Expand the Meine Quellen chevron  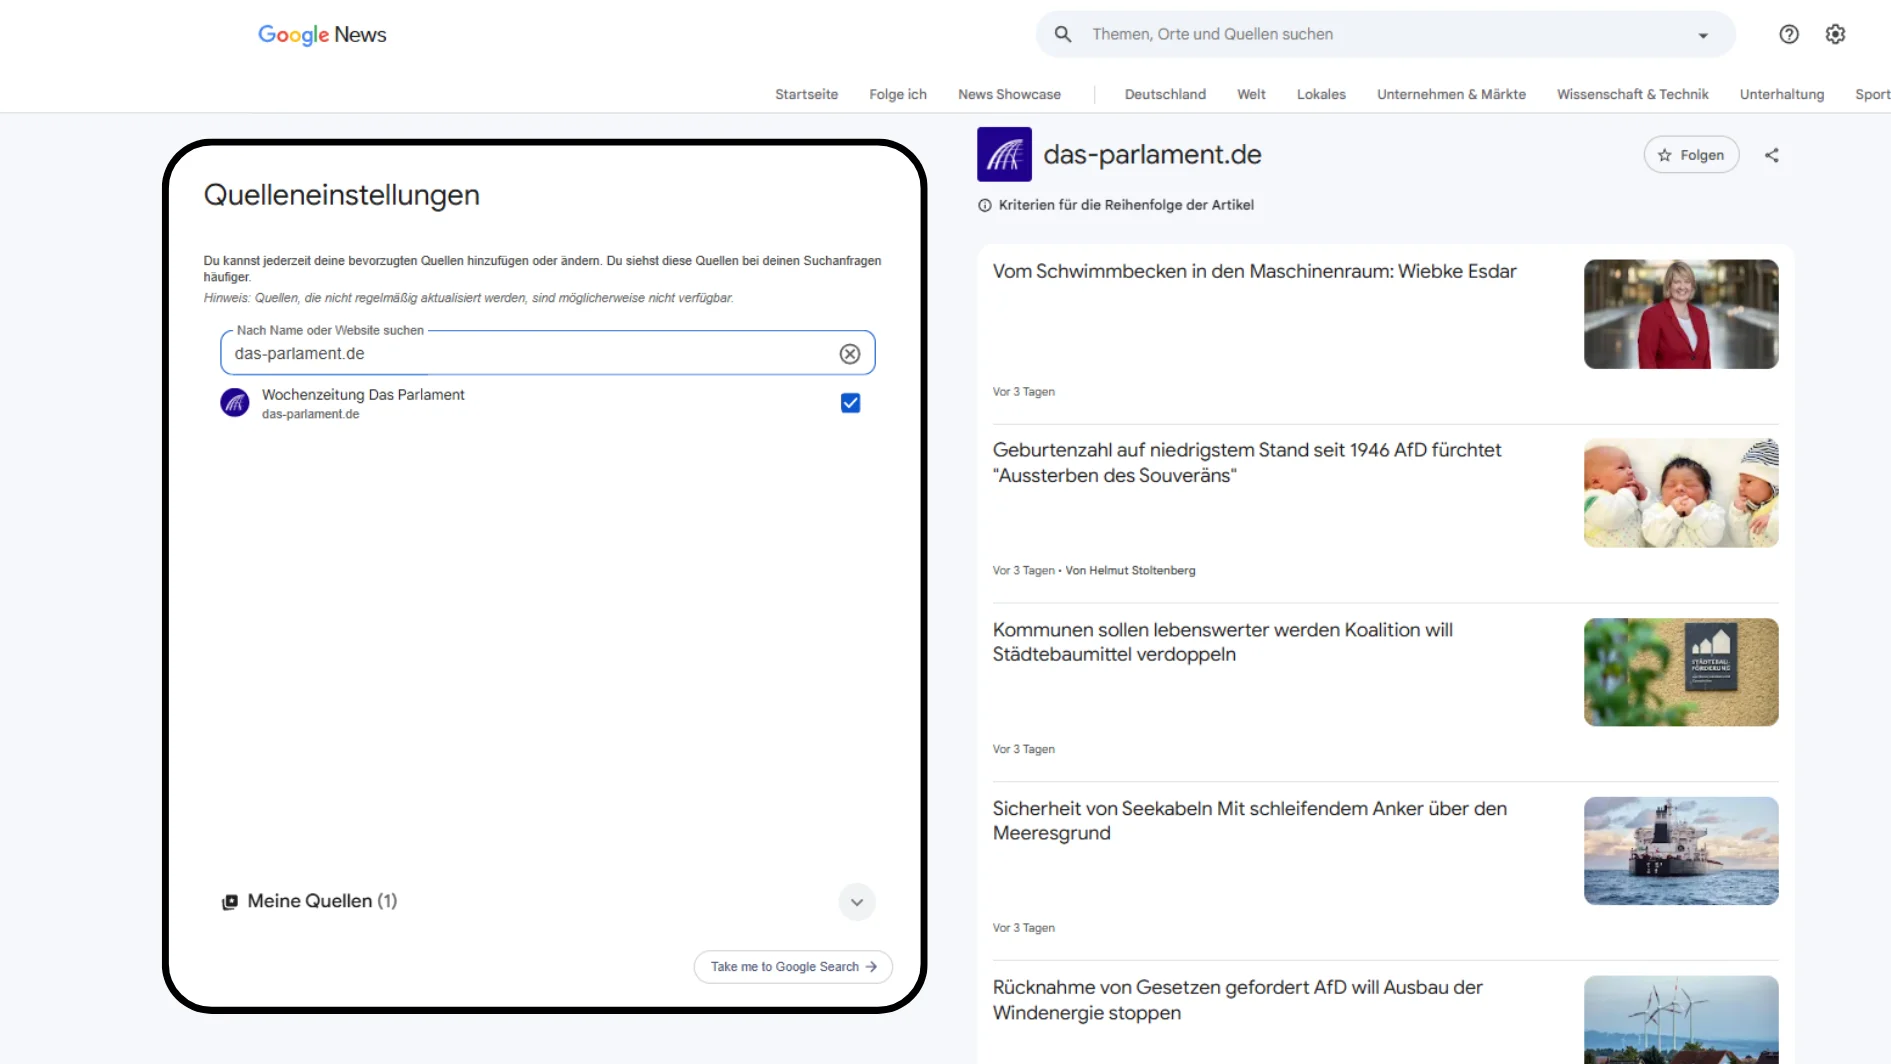(x=857, y=902)
